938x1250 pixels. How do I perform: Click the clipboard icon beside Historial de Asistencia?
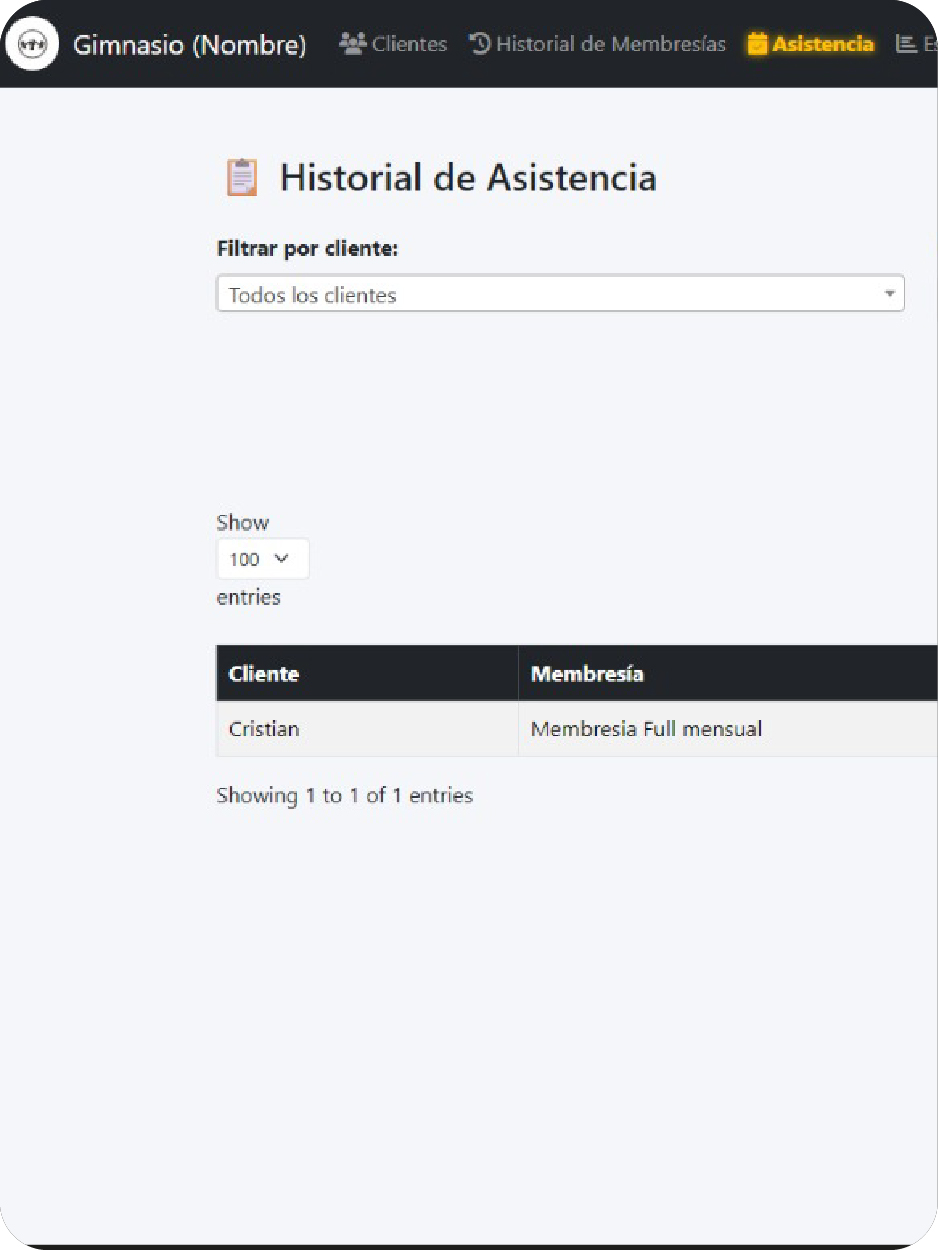tap(239, 177)
